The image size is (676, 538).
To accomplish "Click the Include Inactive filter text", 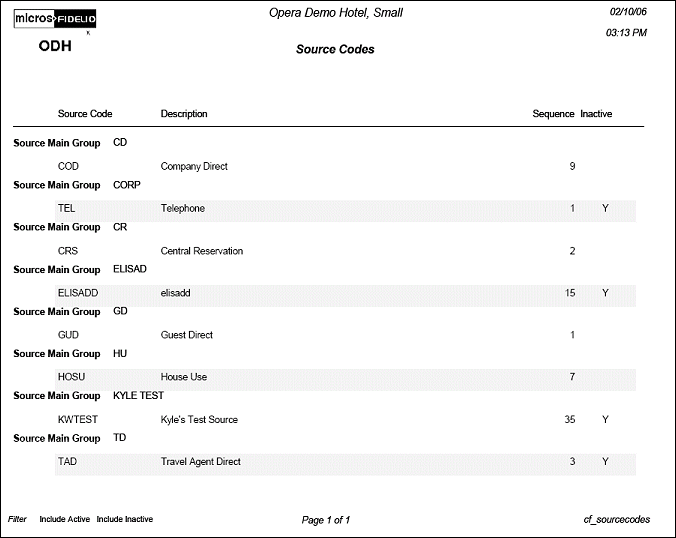I will pyautogui.click(x=125, y=519).
